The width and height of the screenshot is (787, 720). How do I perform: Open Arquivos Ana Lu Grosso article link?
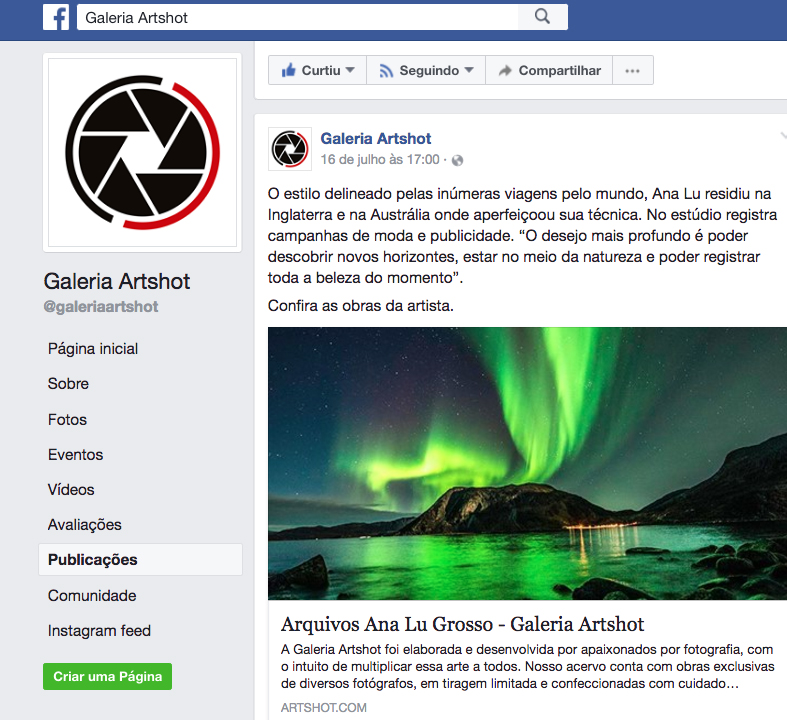pos(462,624)
